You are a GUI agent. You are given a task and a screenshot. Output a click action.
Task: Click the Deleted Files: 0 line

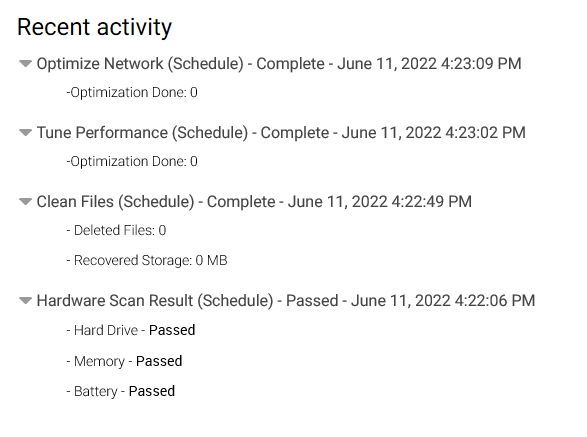[116, 230]
